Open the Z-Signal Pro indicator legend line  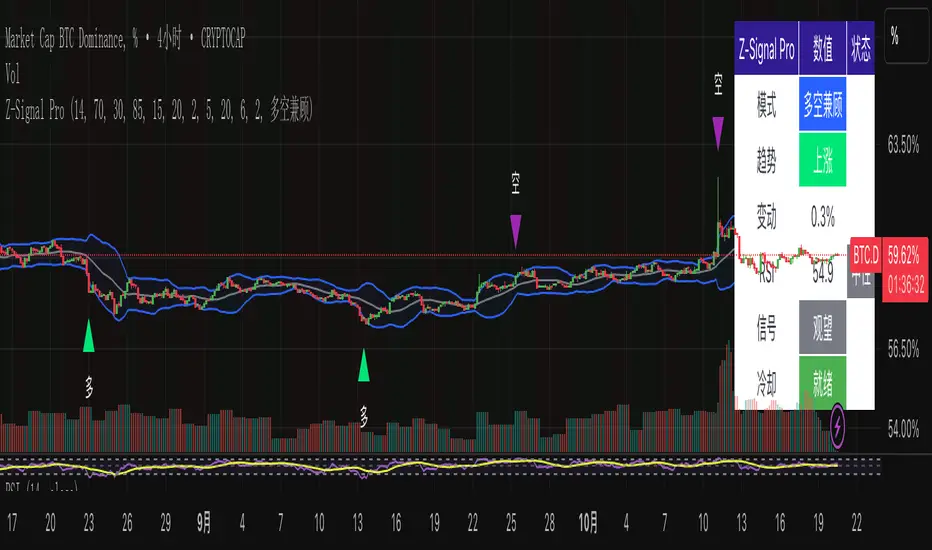point(159,110)
